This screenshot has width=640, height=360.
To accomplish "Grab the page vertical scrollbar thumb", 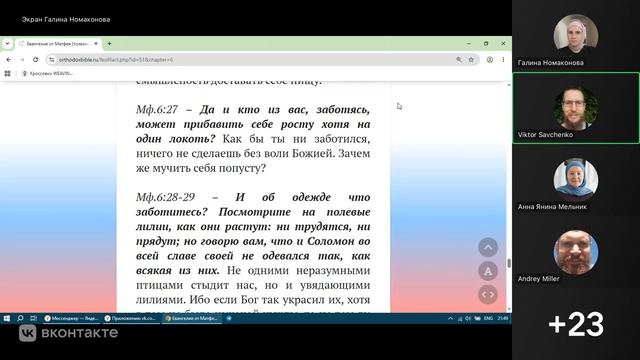I will tap(509, 263).
